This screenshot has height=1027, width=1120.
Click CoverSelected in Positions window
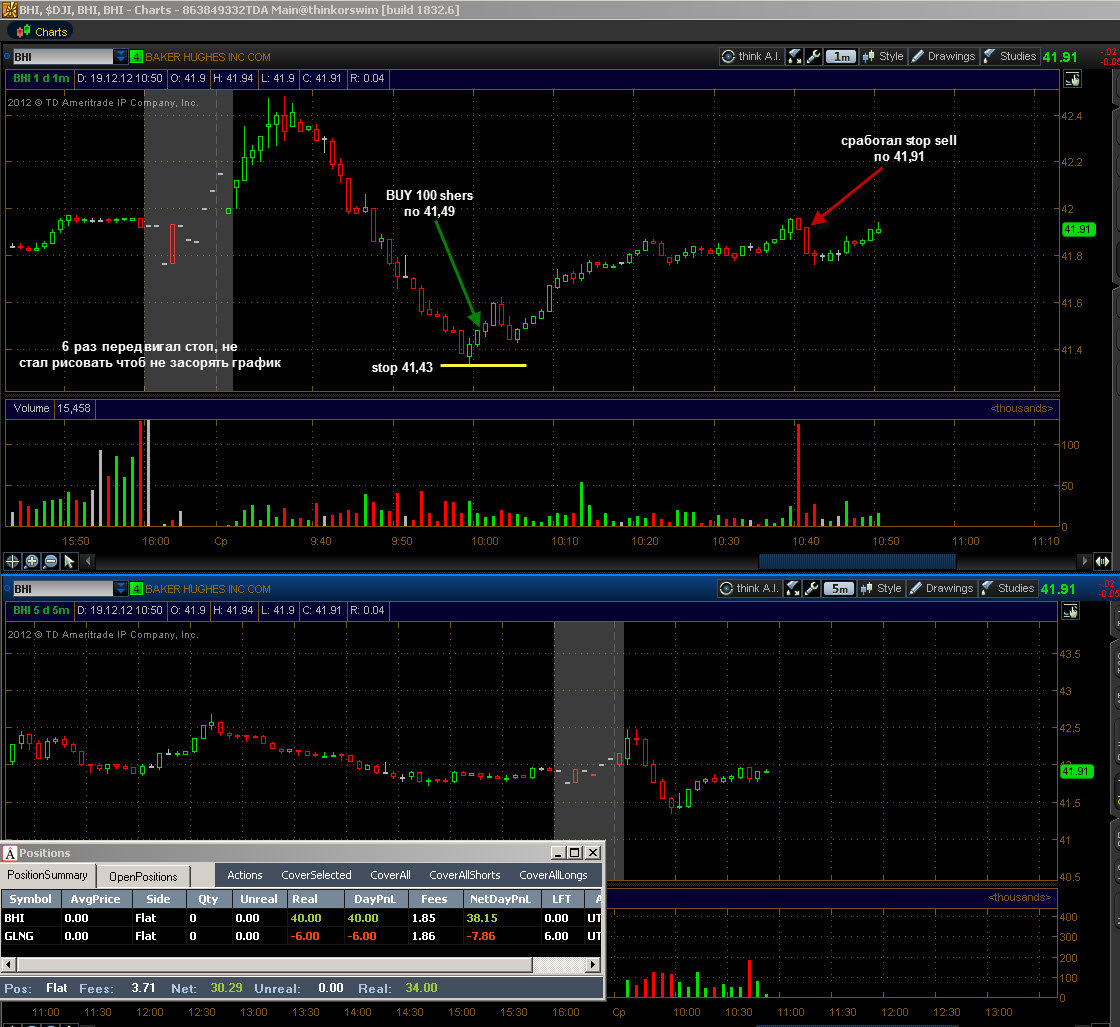(x=316, y=875)
